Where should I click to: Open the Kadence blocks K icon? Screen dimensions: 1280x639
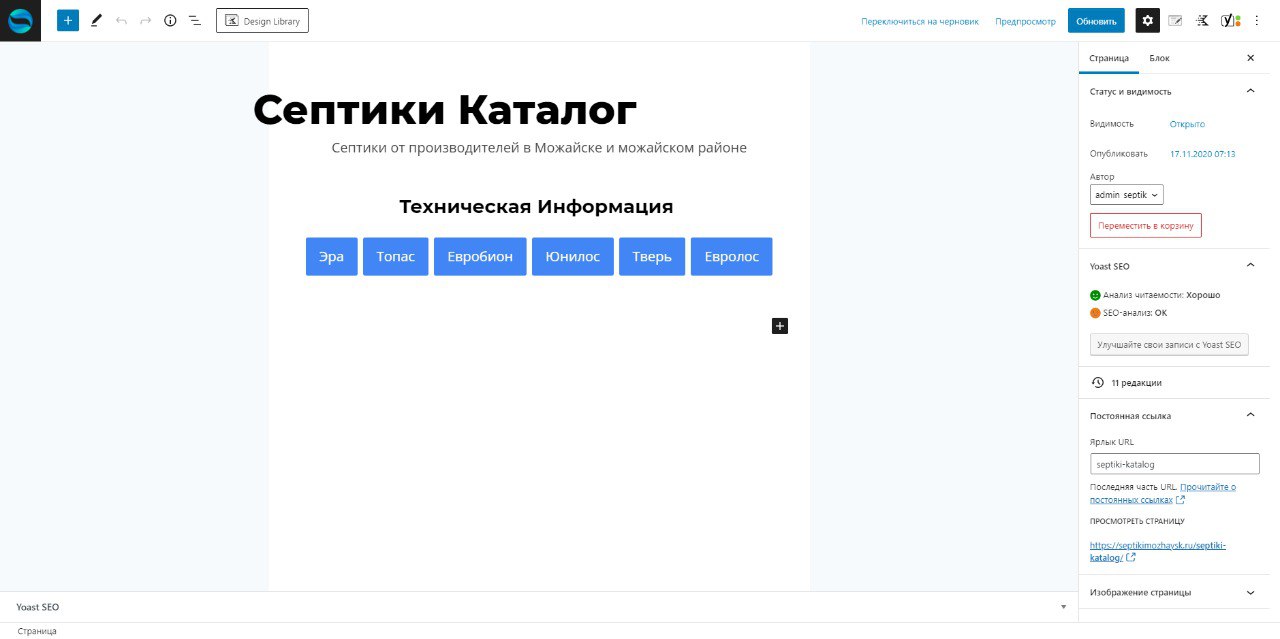[x=1203, y=20]
